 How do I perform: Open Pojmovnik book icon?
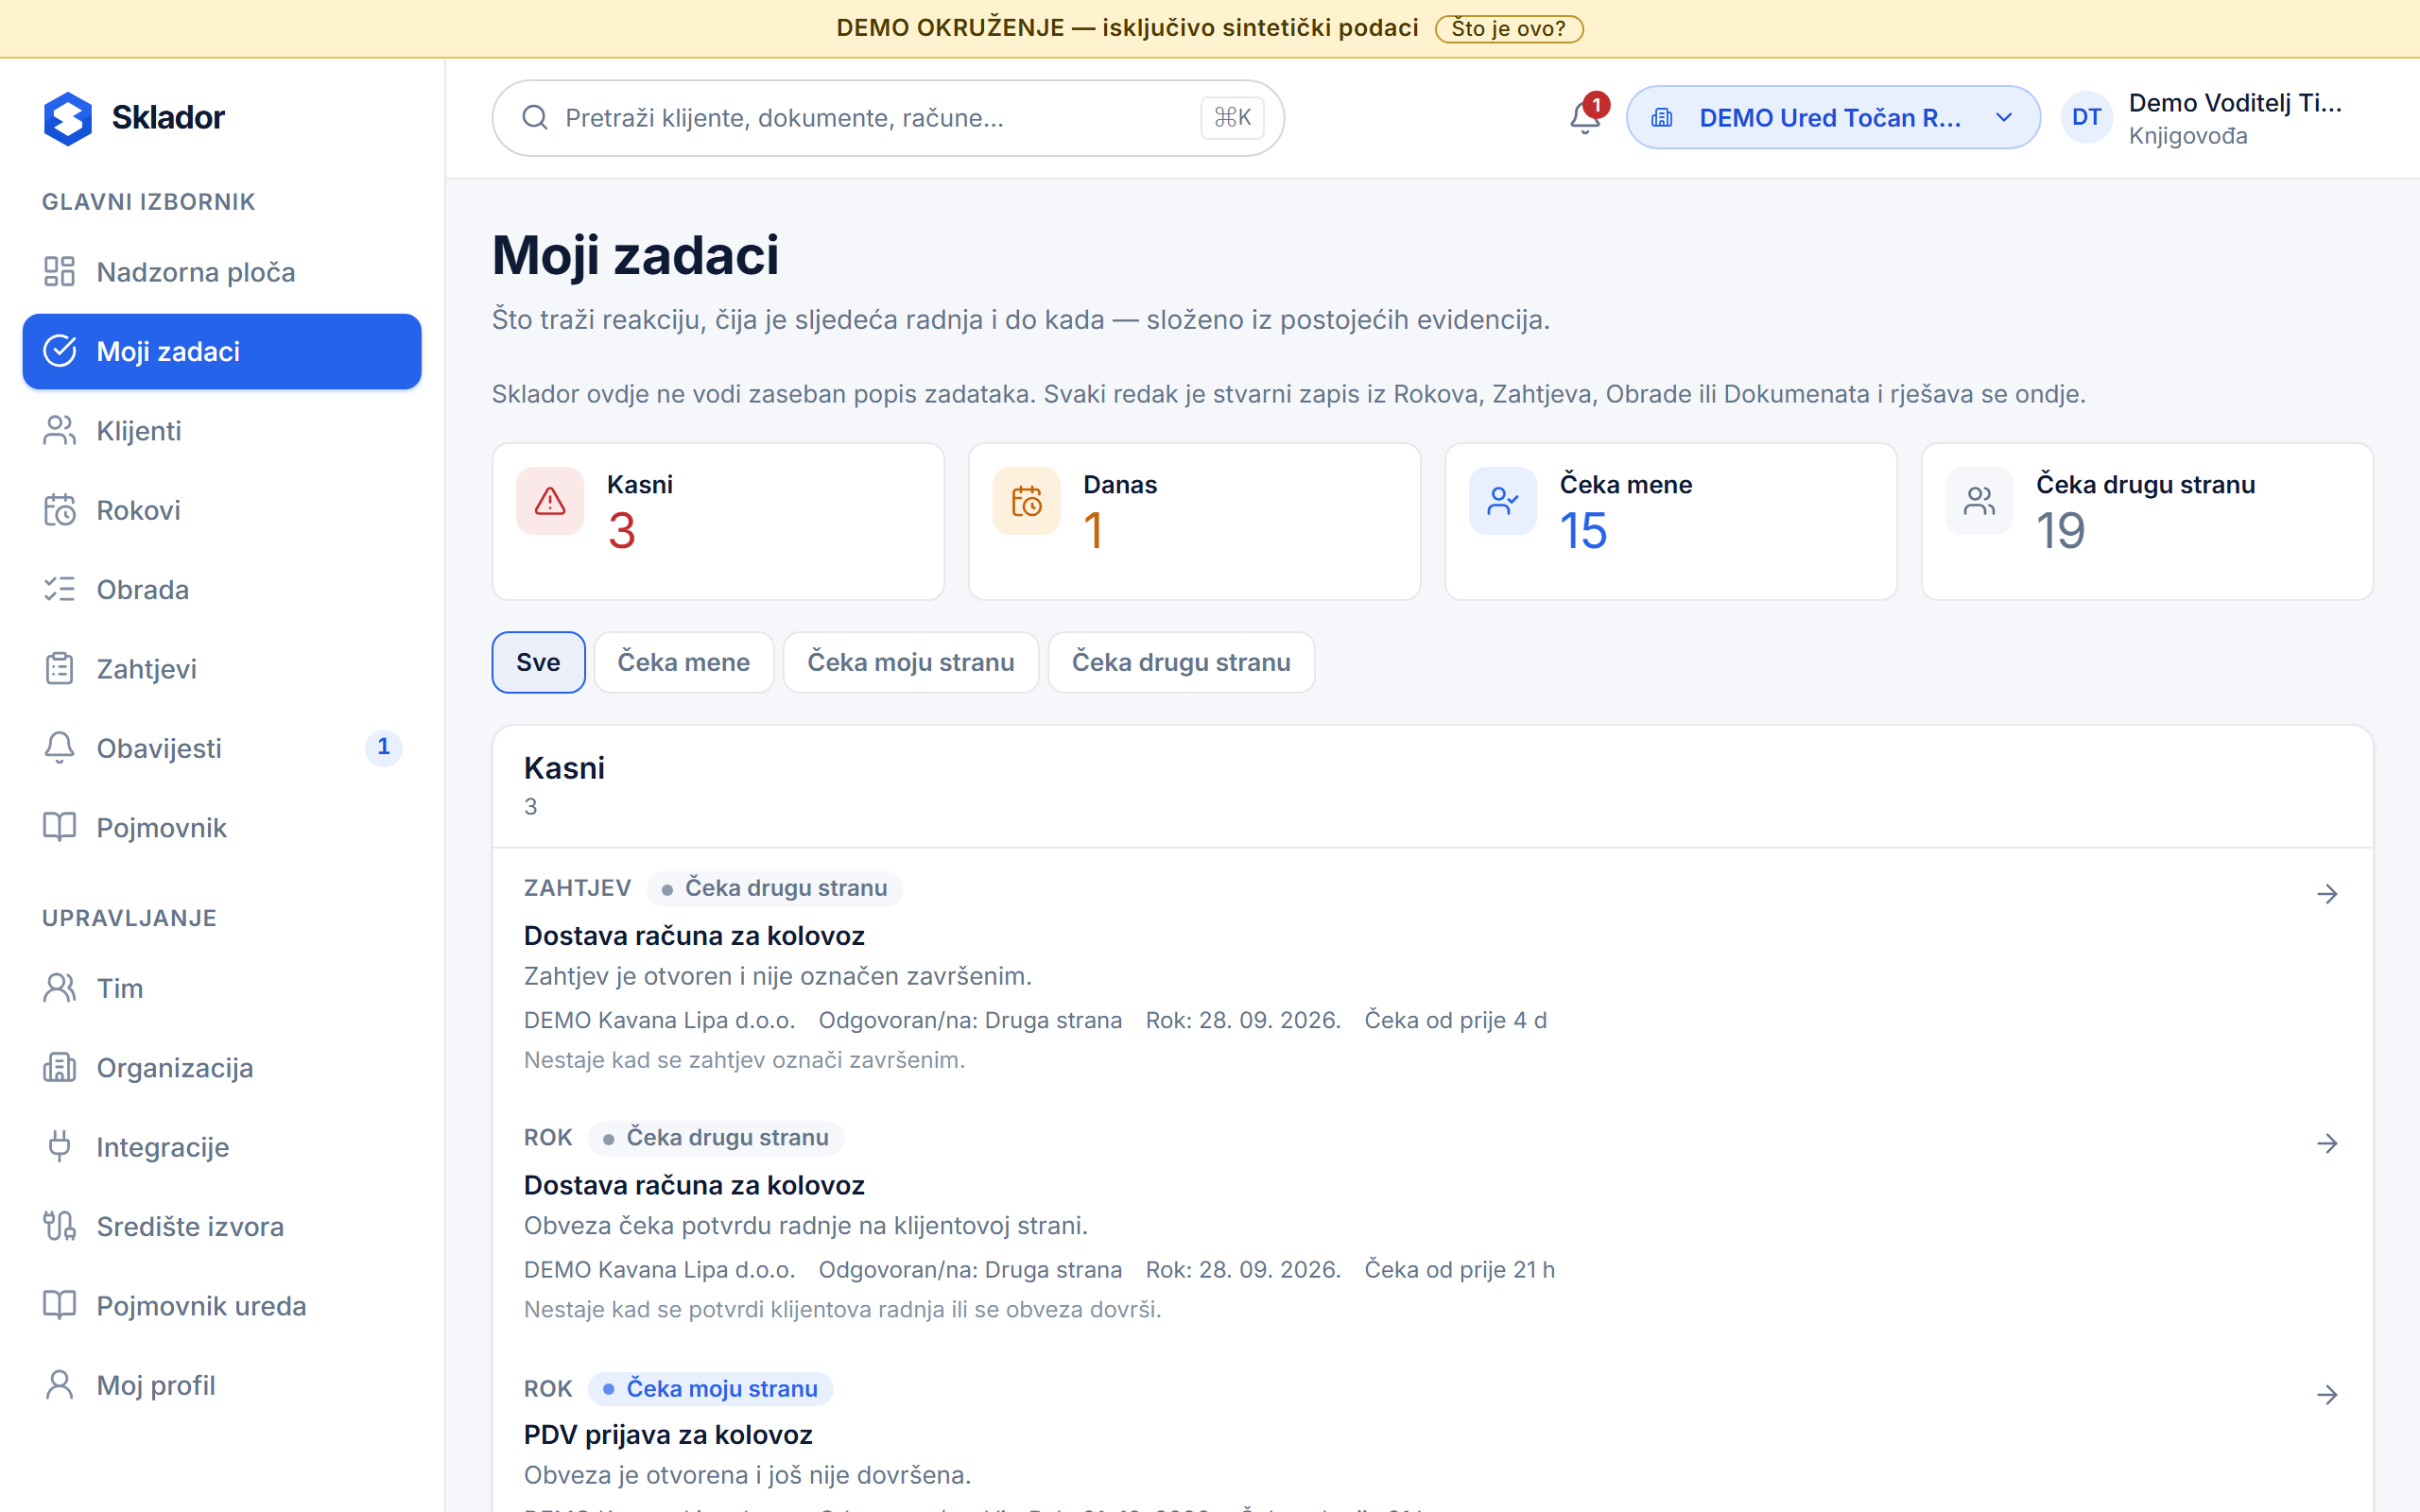tap(59, 827)
